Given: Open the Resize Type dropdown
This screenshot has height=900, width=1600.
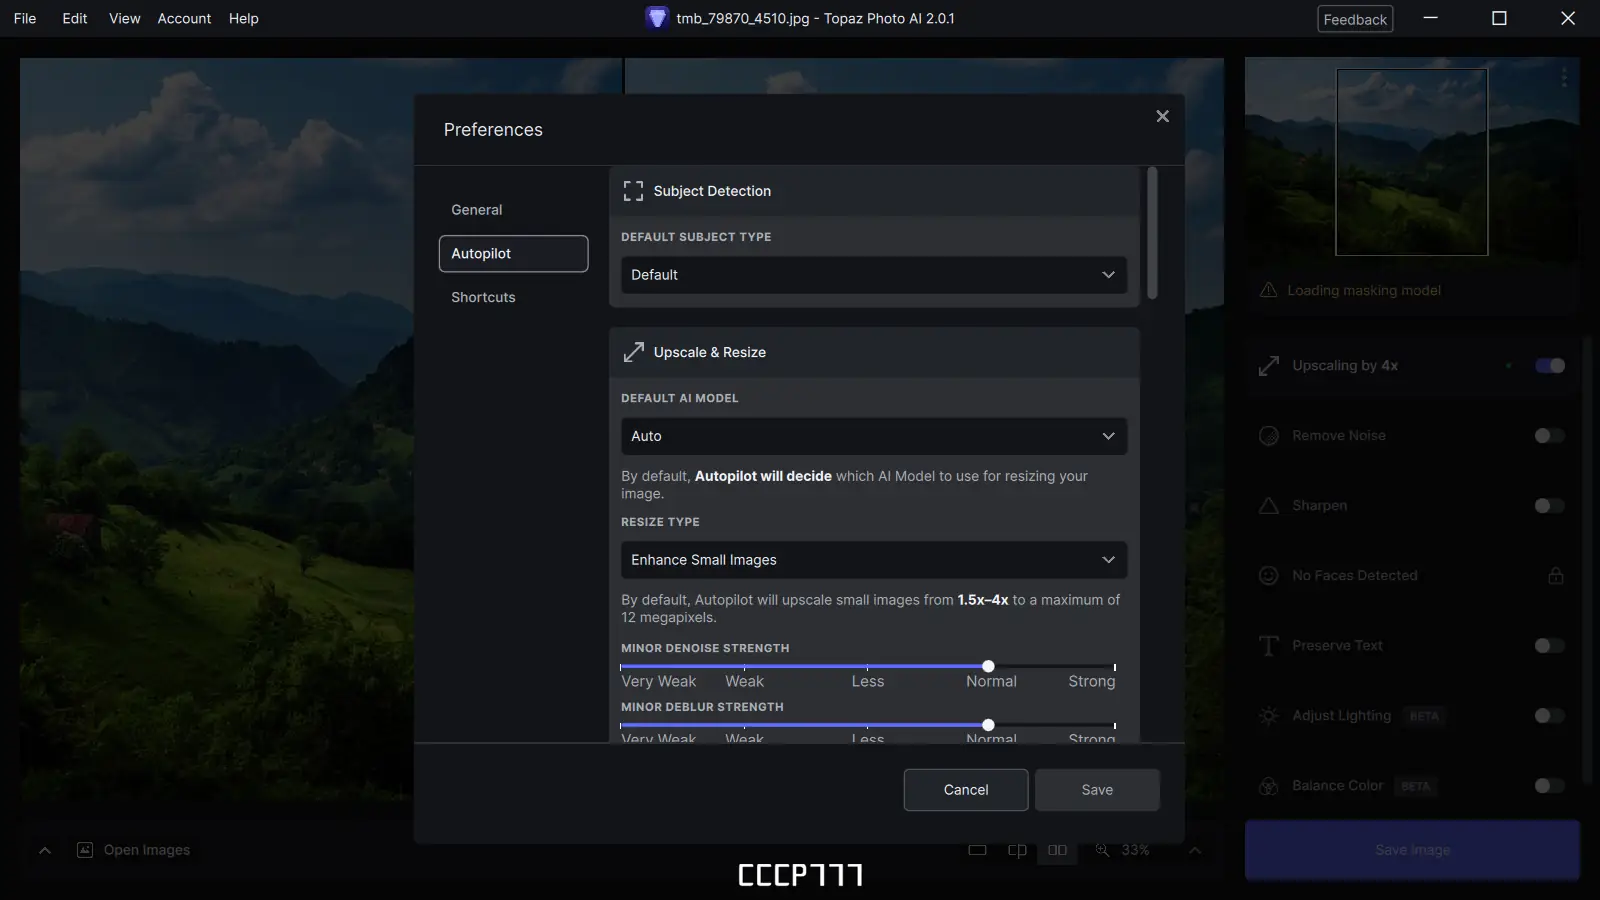Looking at the screenshot, I should click(874, 560).
